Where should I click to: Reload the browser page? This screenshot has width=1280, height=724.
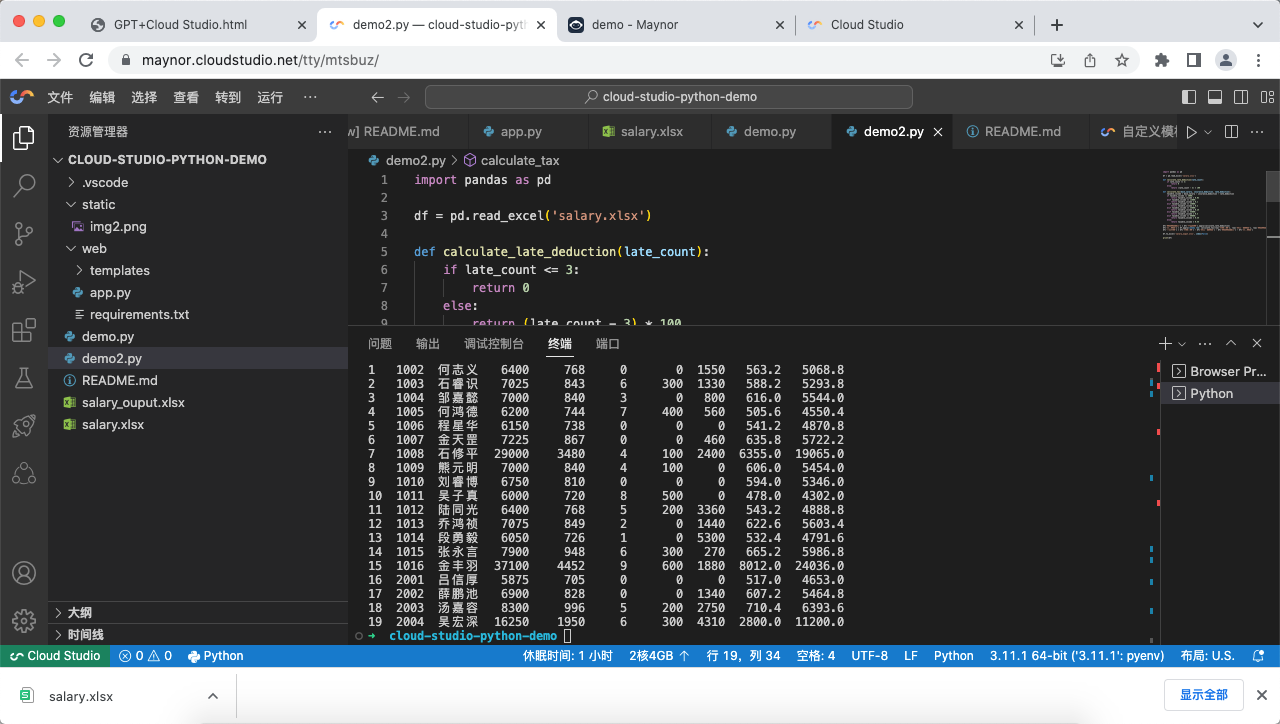tap(86, 60)
